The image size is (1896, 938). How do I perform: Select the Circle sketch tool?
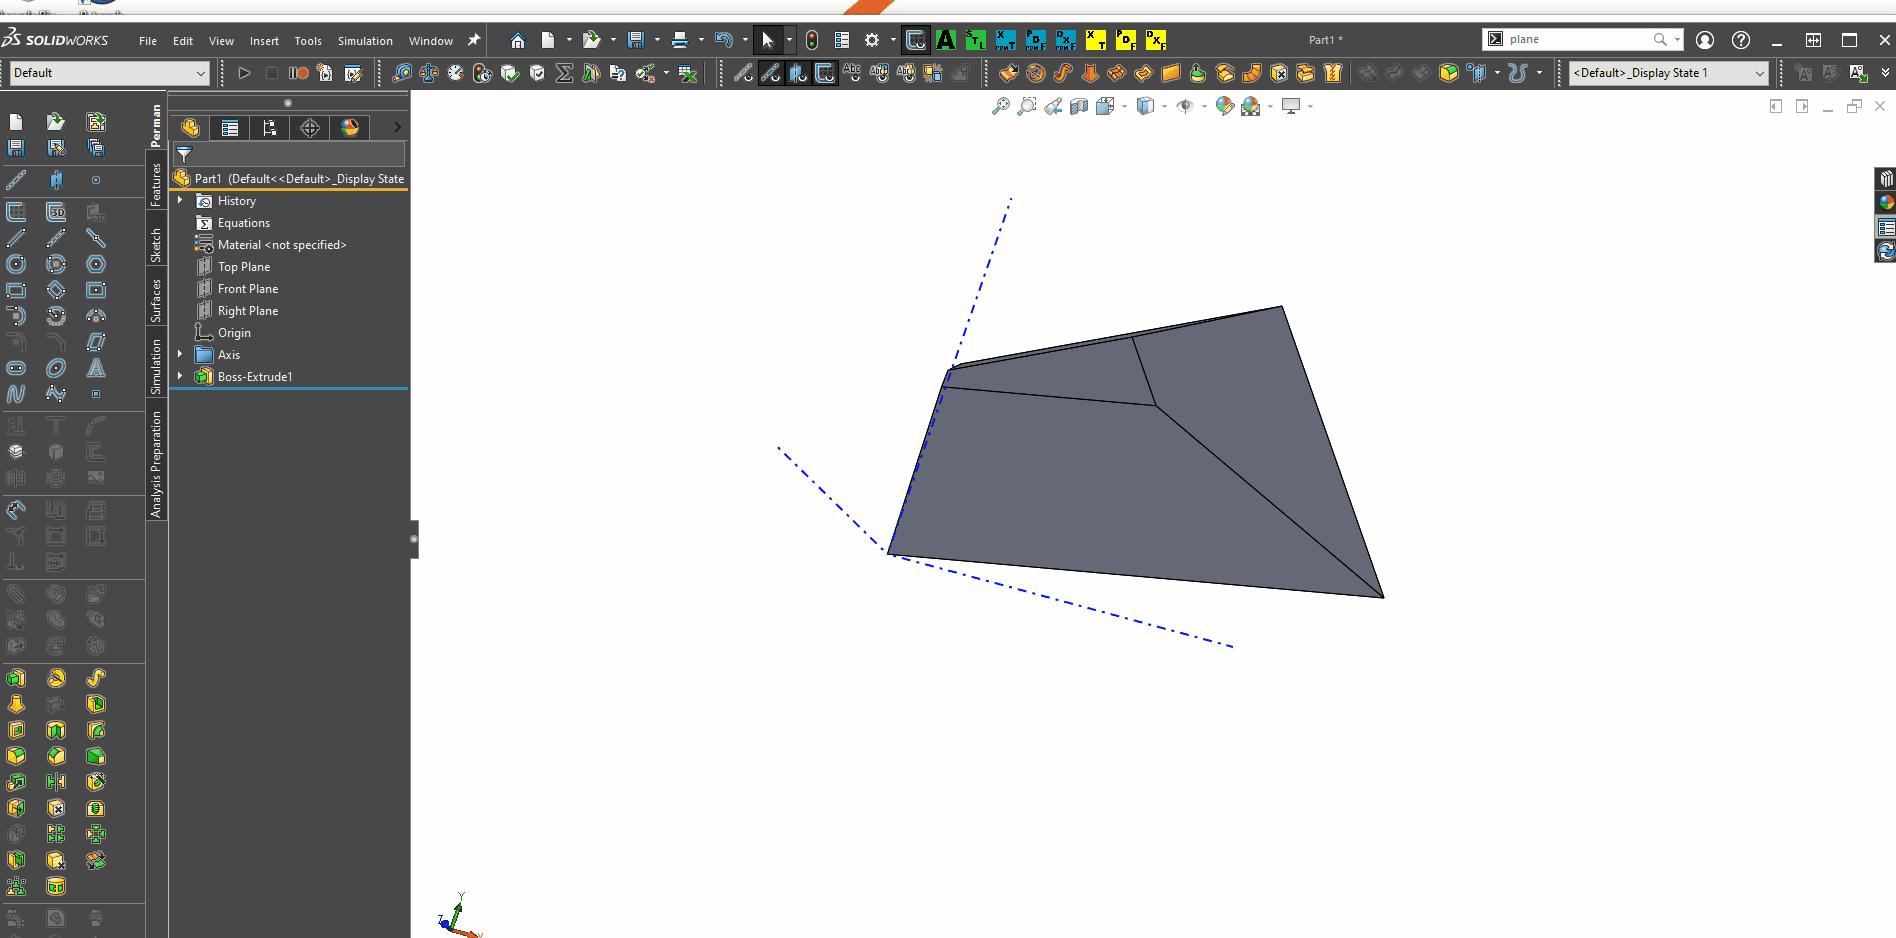tap(16, 264)
